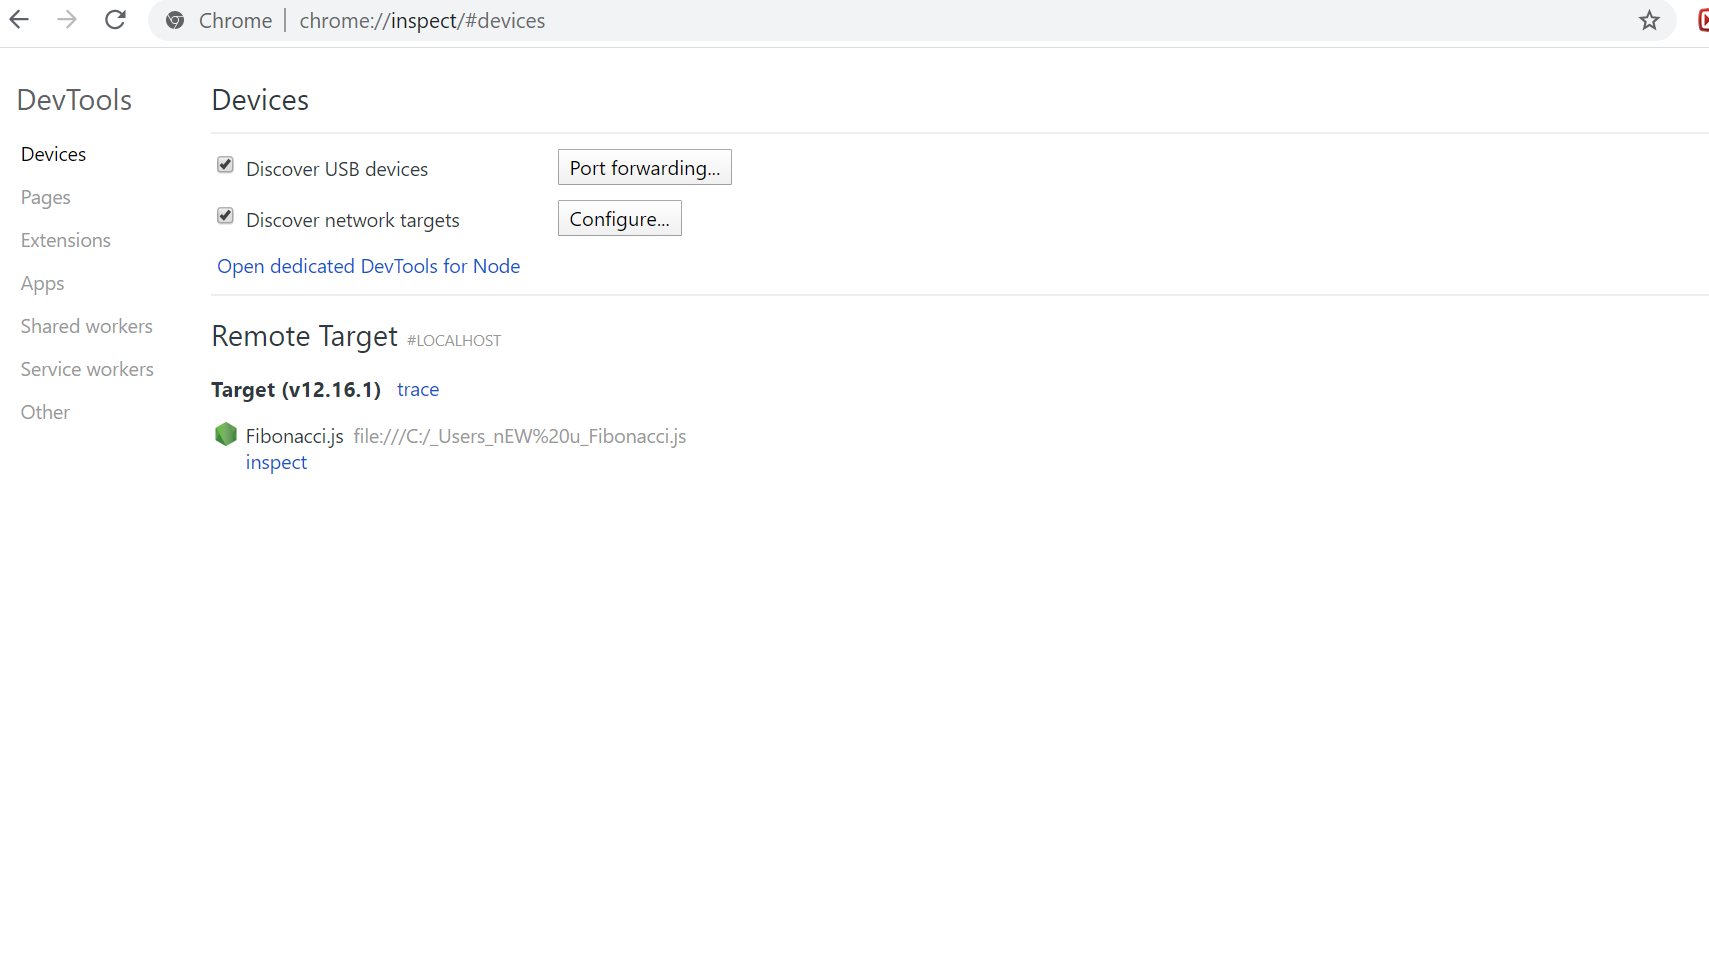Reload the inspect page

115,20
